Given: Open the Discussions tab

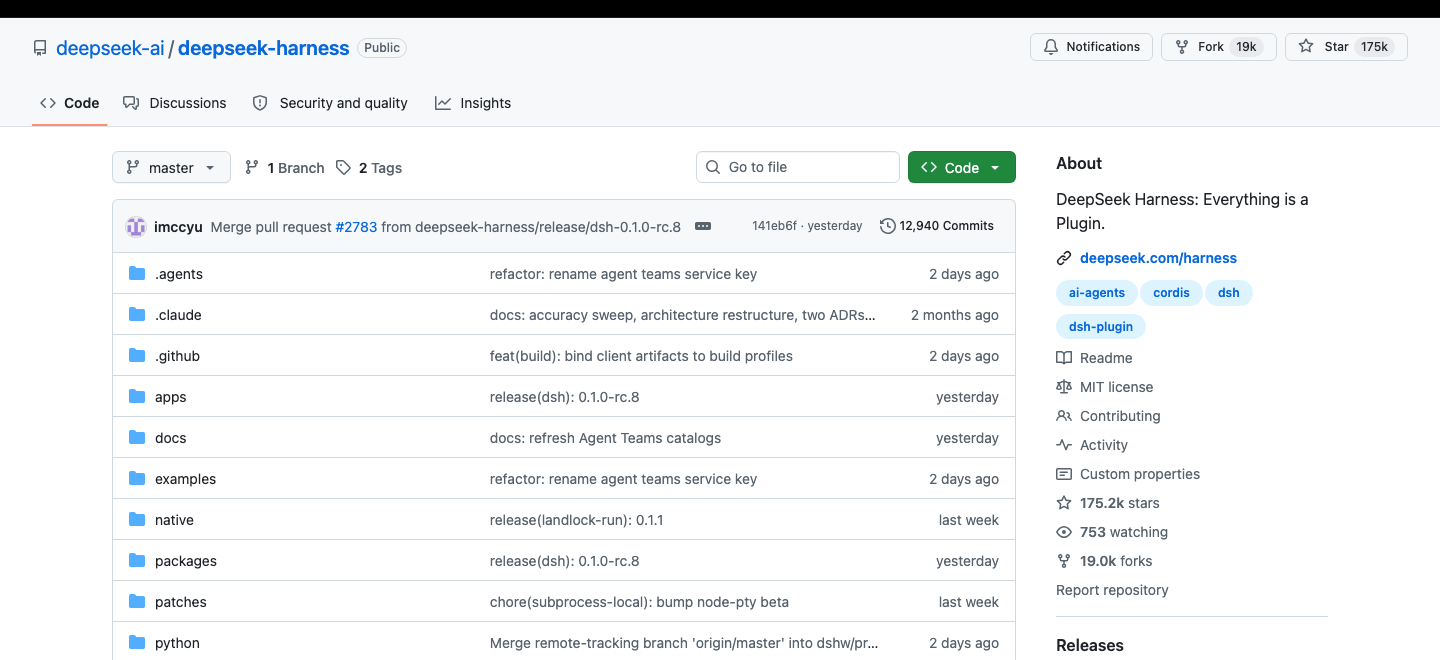Looking at the screenshot, I should coord(175,103).
